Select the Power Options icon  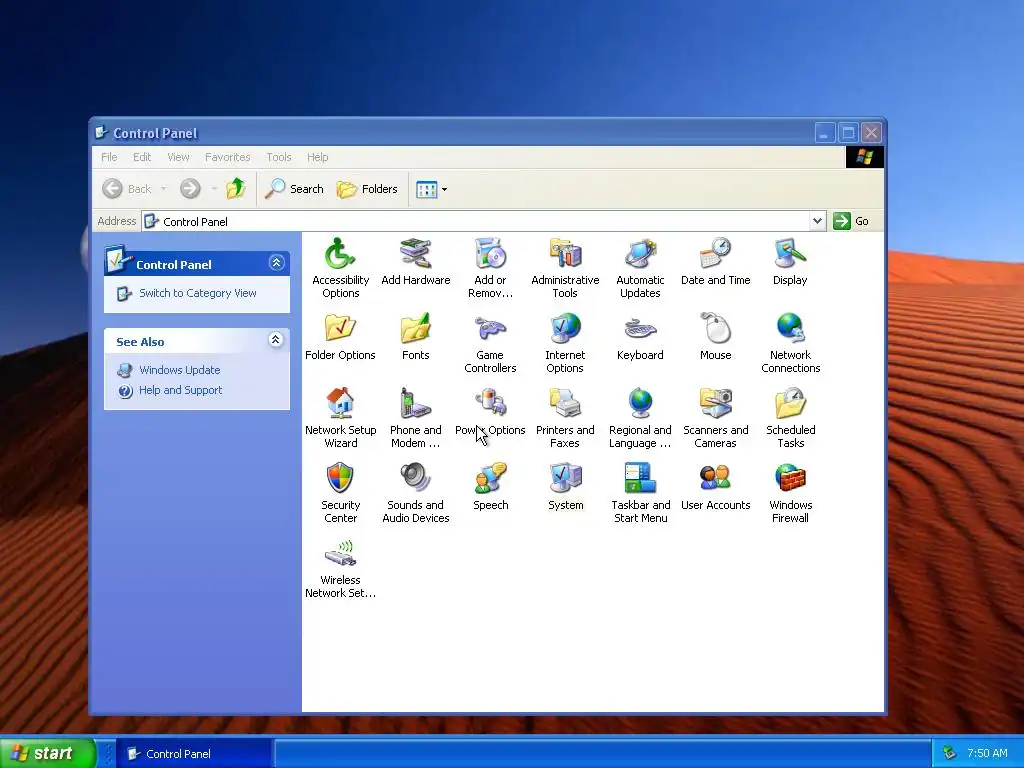pyautogui.click(x=490, y=404)
